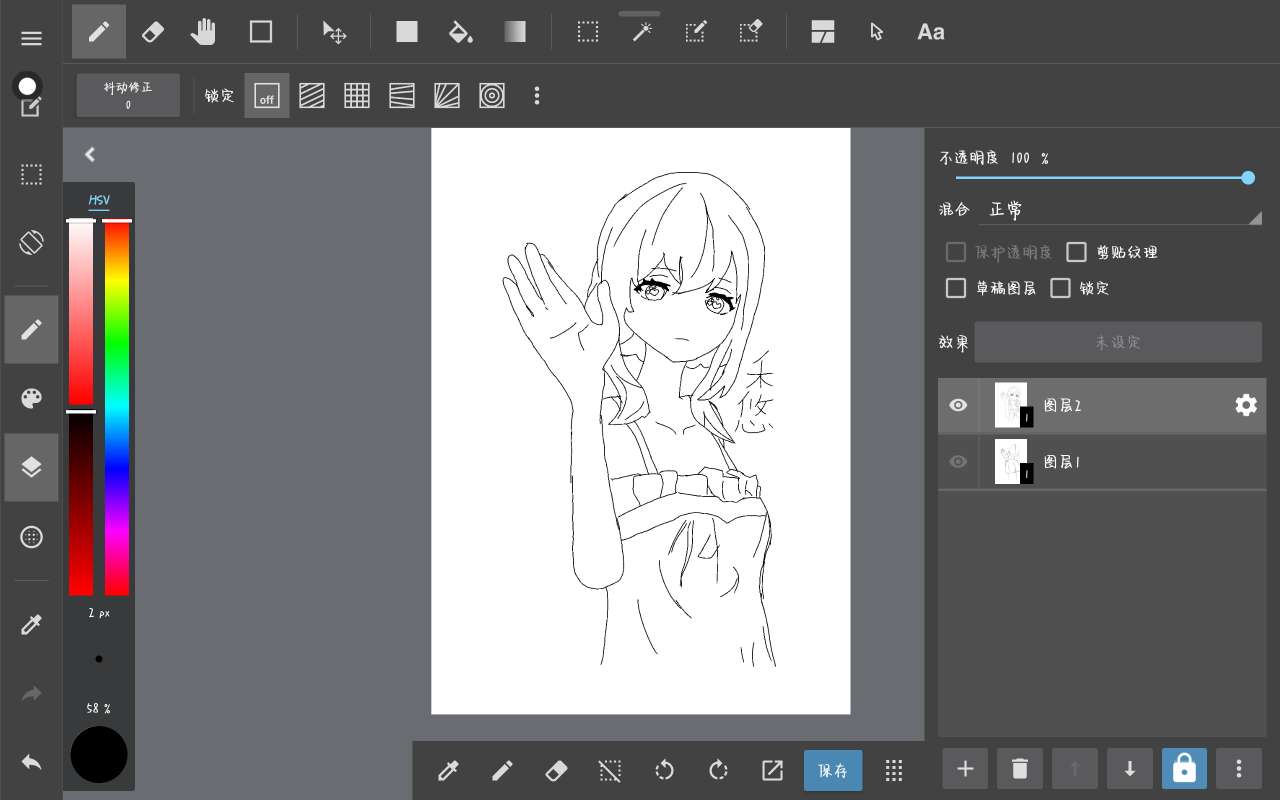This screenshot has width=1280, height=800.
Task: Click the rainbow hue slider bar
Action: (x=117, y=408)
